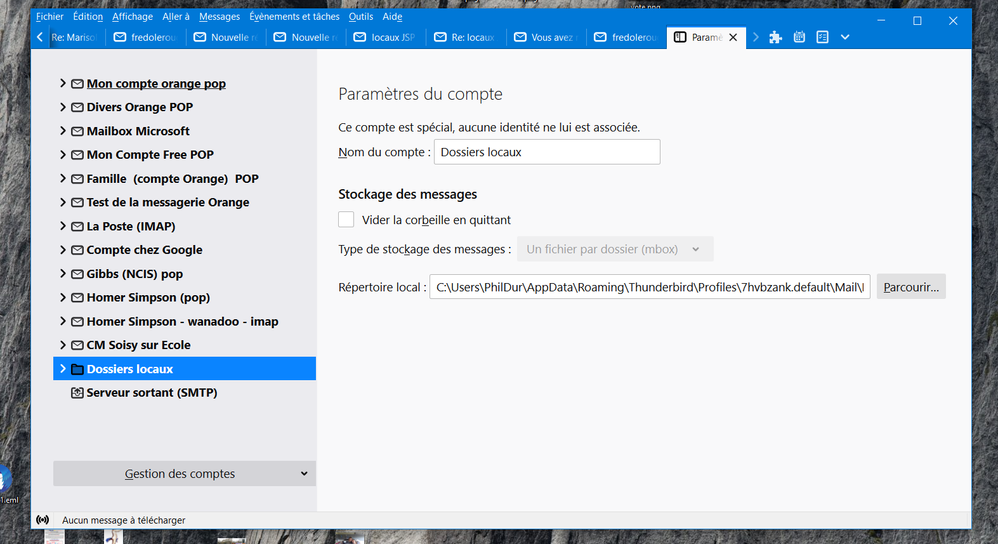Click the Serveur sortant (SMTP) icon
The width and height of the screenshot is (998, 544).
77,393
